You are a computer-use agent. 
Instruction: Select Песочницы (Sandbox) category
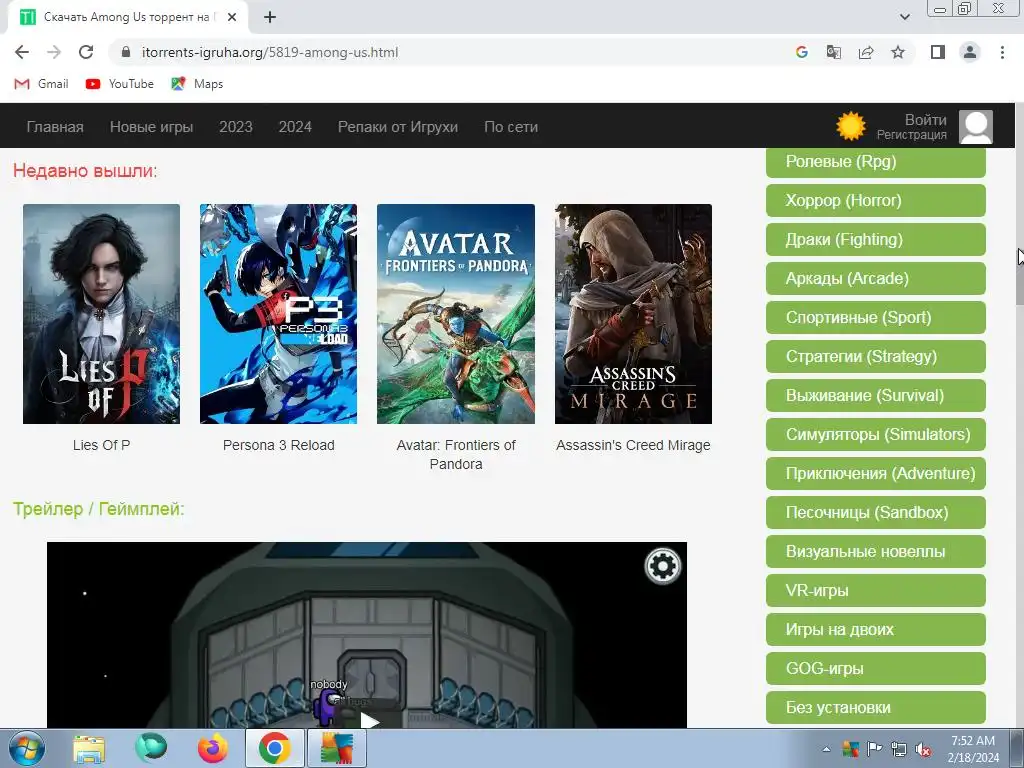(x=876, y=513)
